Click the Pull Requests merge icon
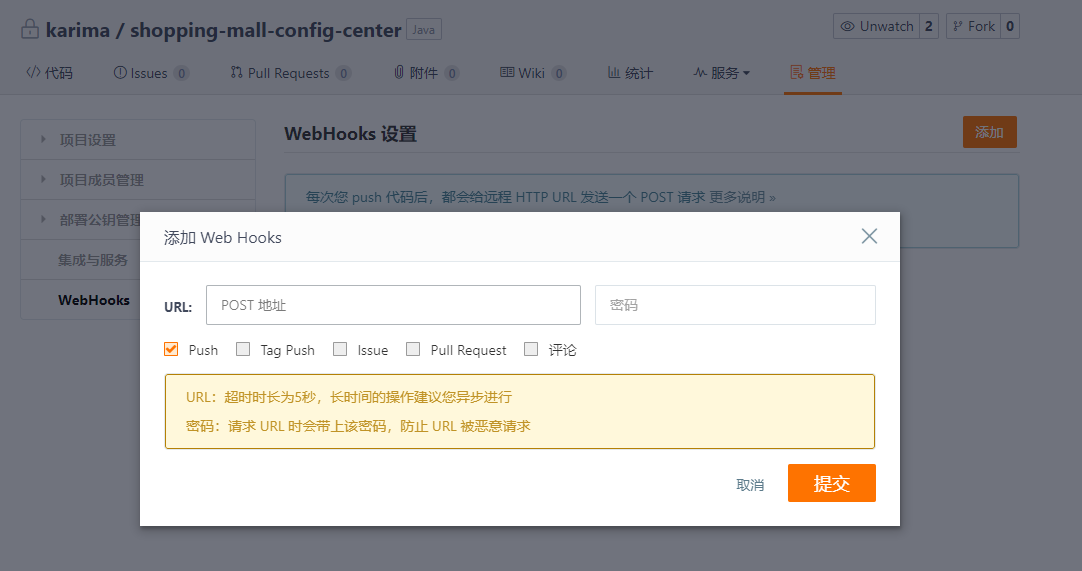This screenshot has height=571, width=1082. 237,72
